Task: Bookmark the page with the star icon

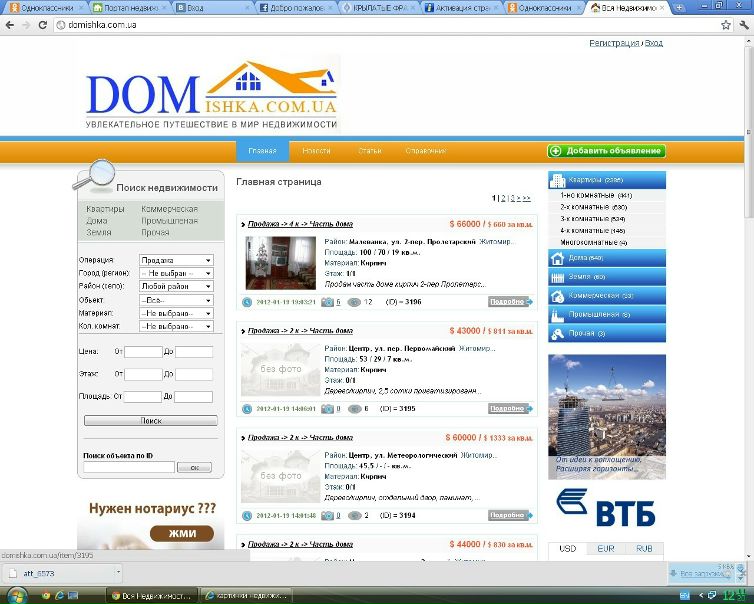Action: point(726,25)
